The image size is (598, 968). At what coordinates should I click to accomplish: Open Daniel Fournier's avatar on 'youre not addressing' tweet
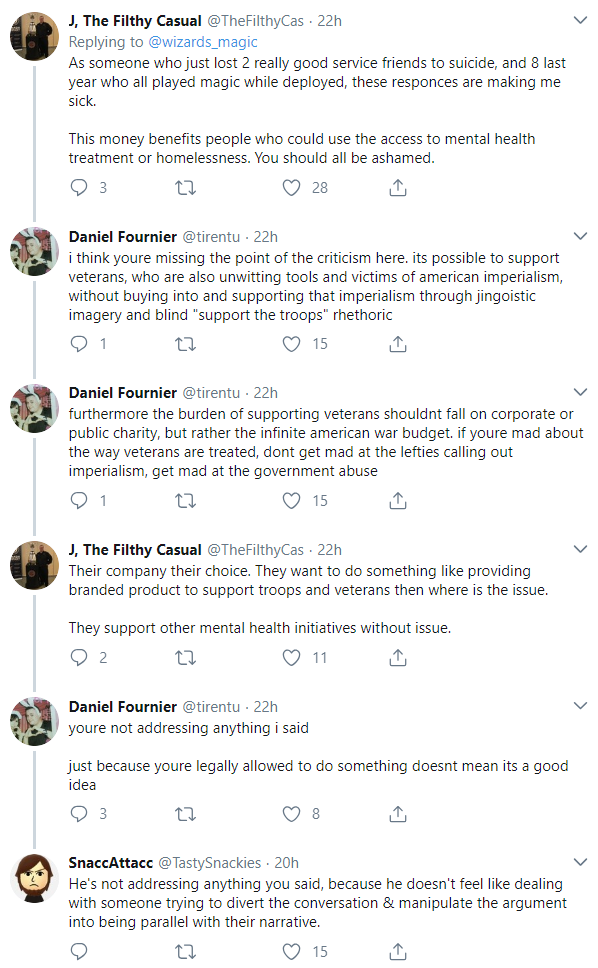35,722
